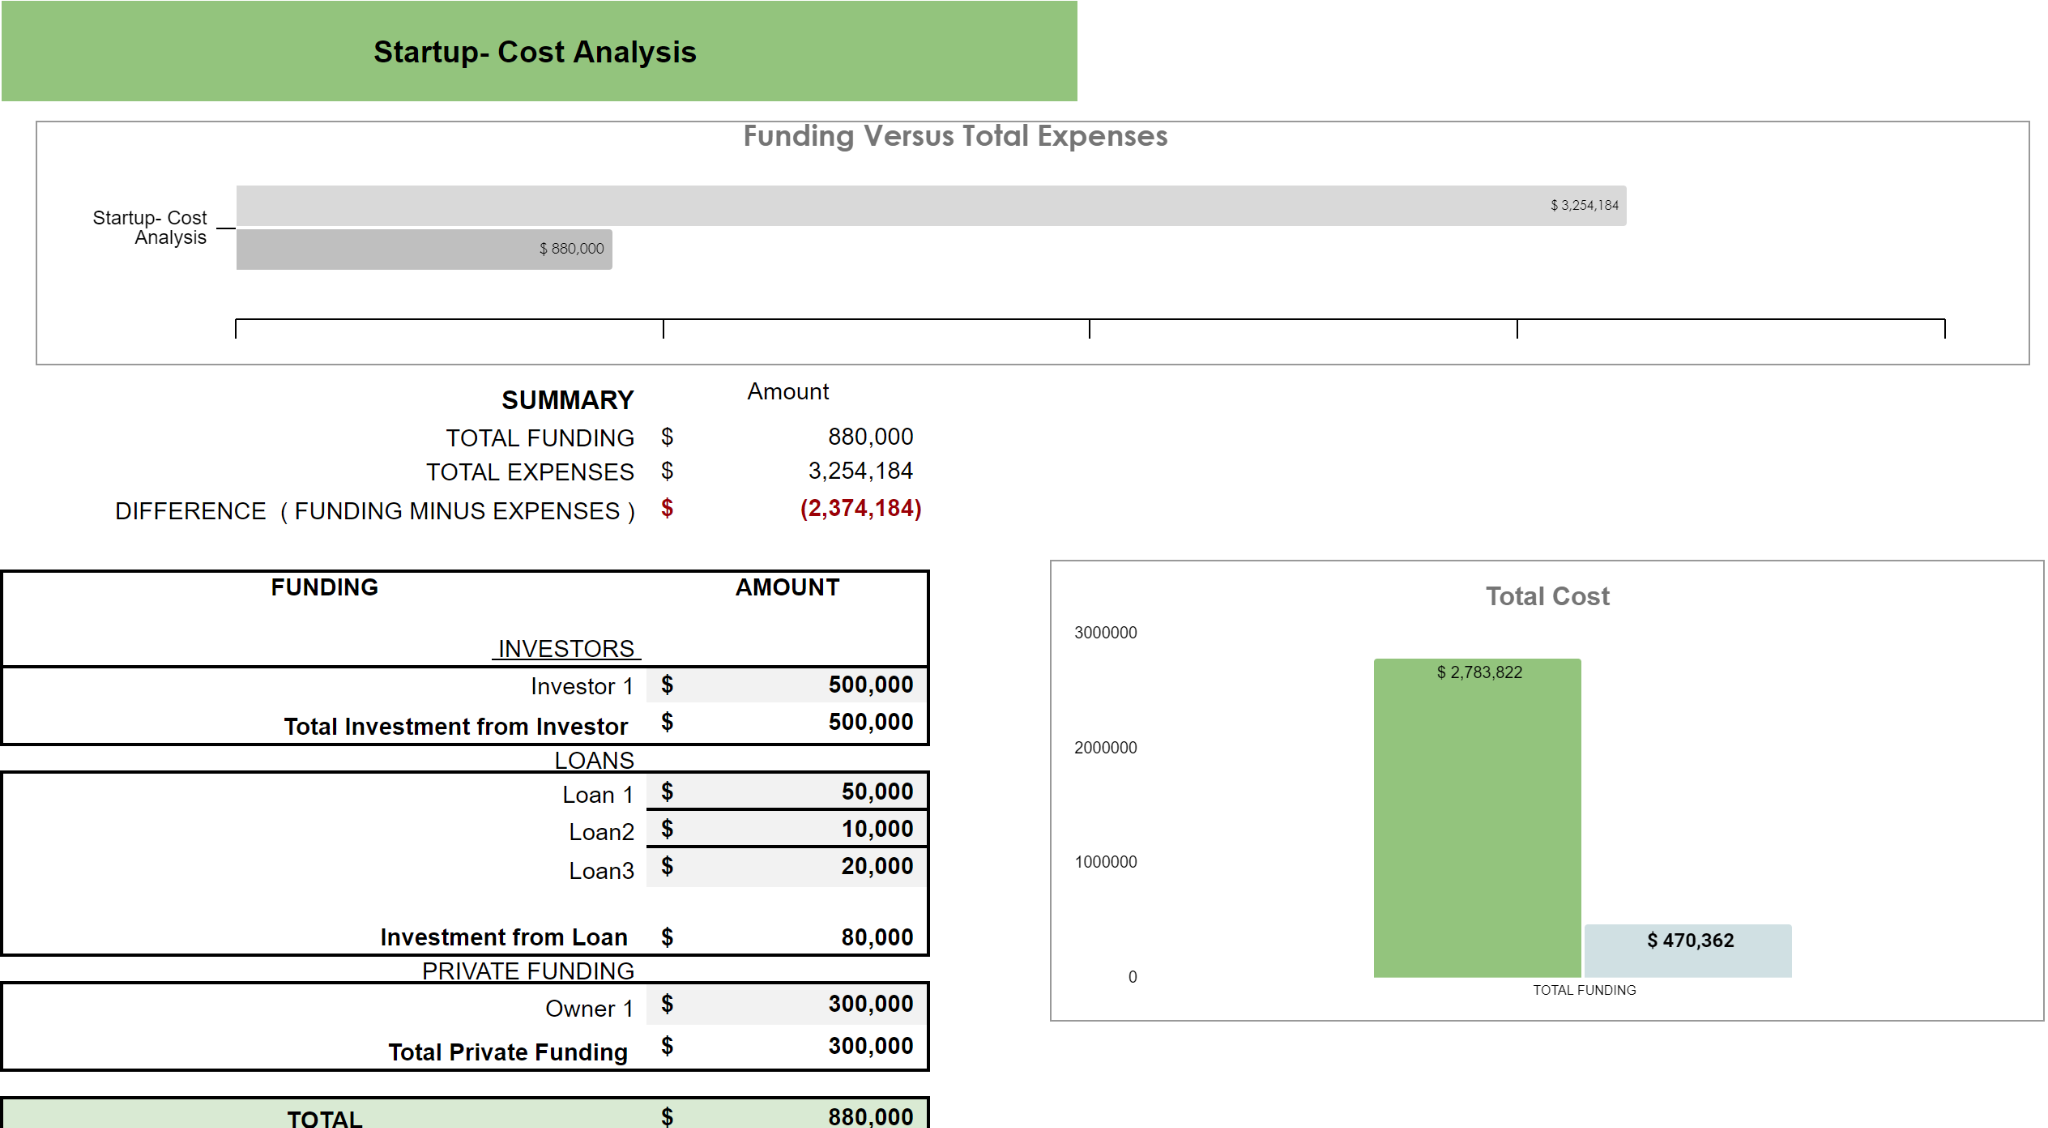Select the SUMMARY heading cell

pos(567,400)
